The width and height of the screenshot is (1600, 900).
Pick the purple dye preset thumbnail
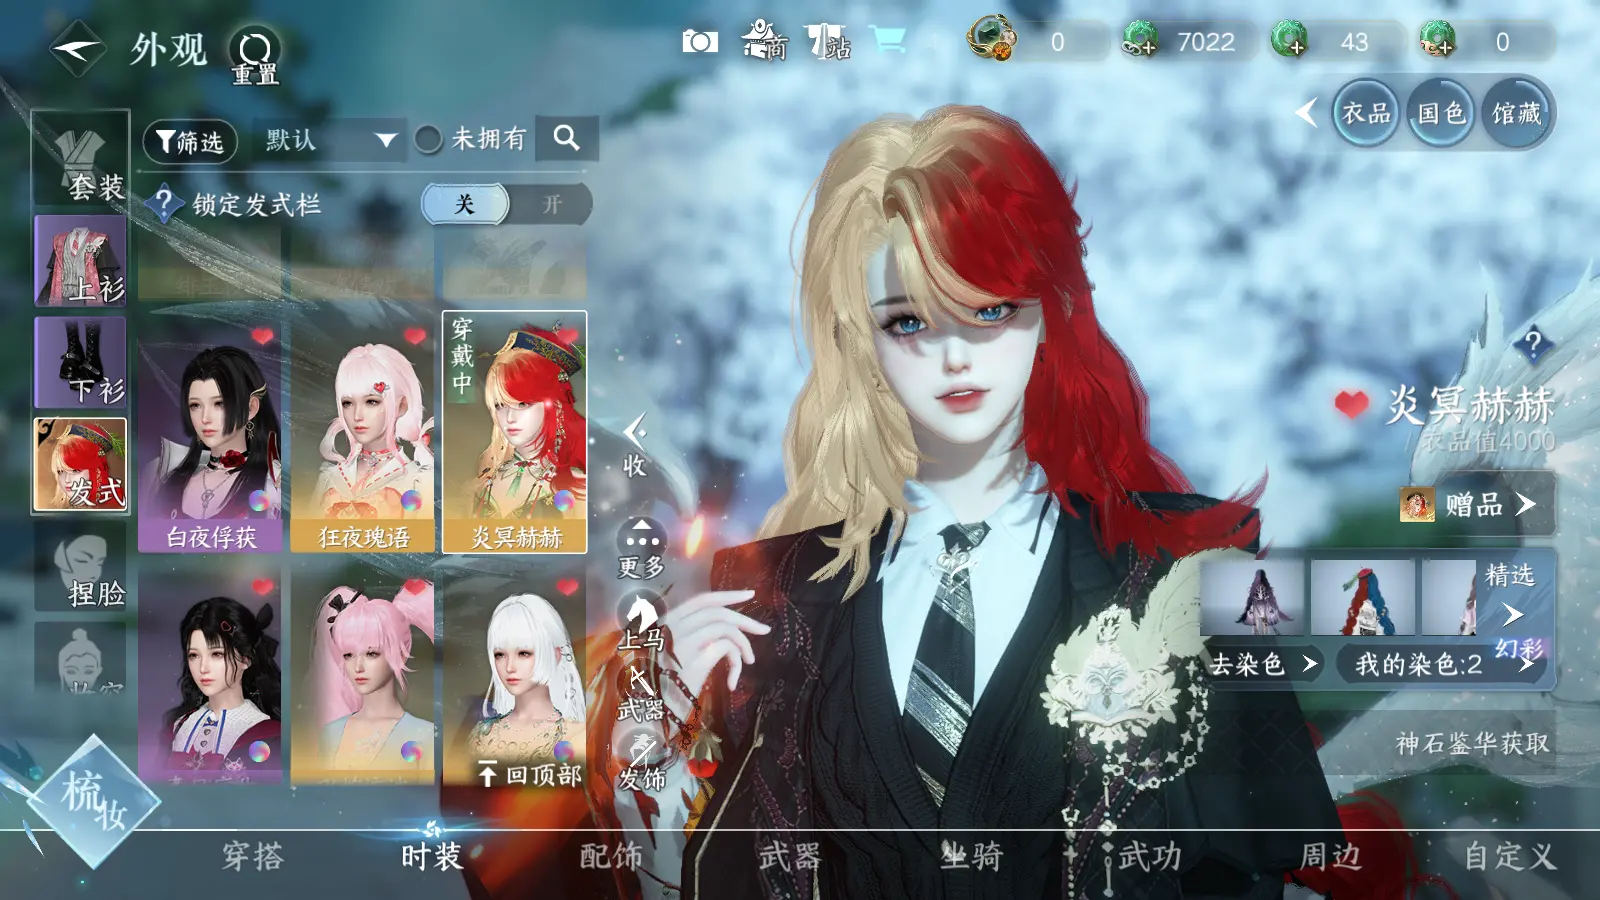coord(1254,597)
